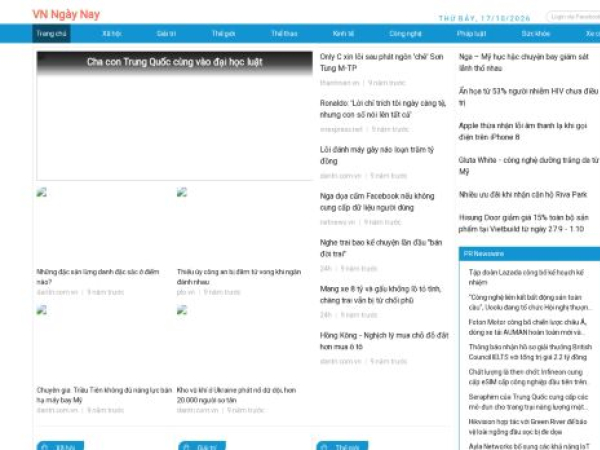
Task: Open the Pháp luật section
Action: coord(471,34)
